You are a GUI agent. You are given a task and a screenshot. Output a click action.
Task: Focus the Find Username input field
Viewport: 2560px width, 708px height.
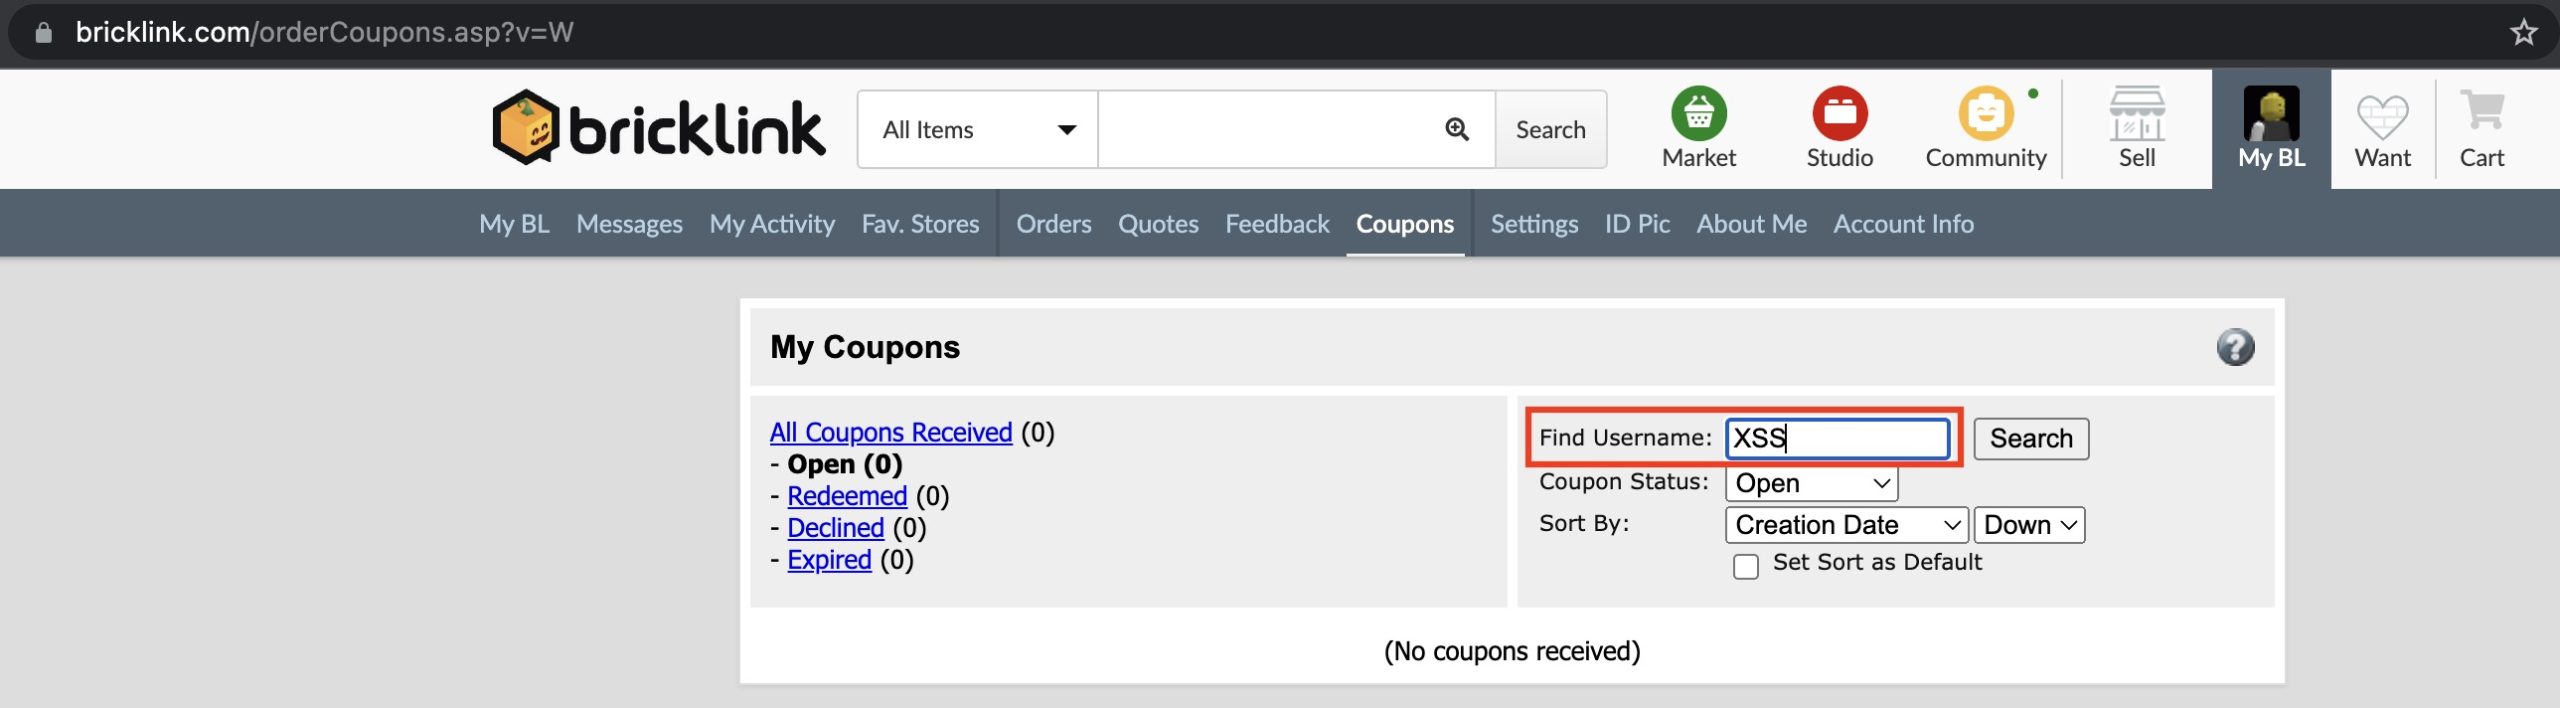tap(1837, 438)
